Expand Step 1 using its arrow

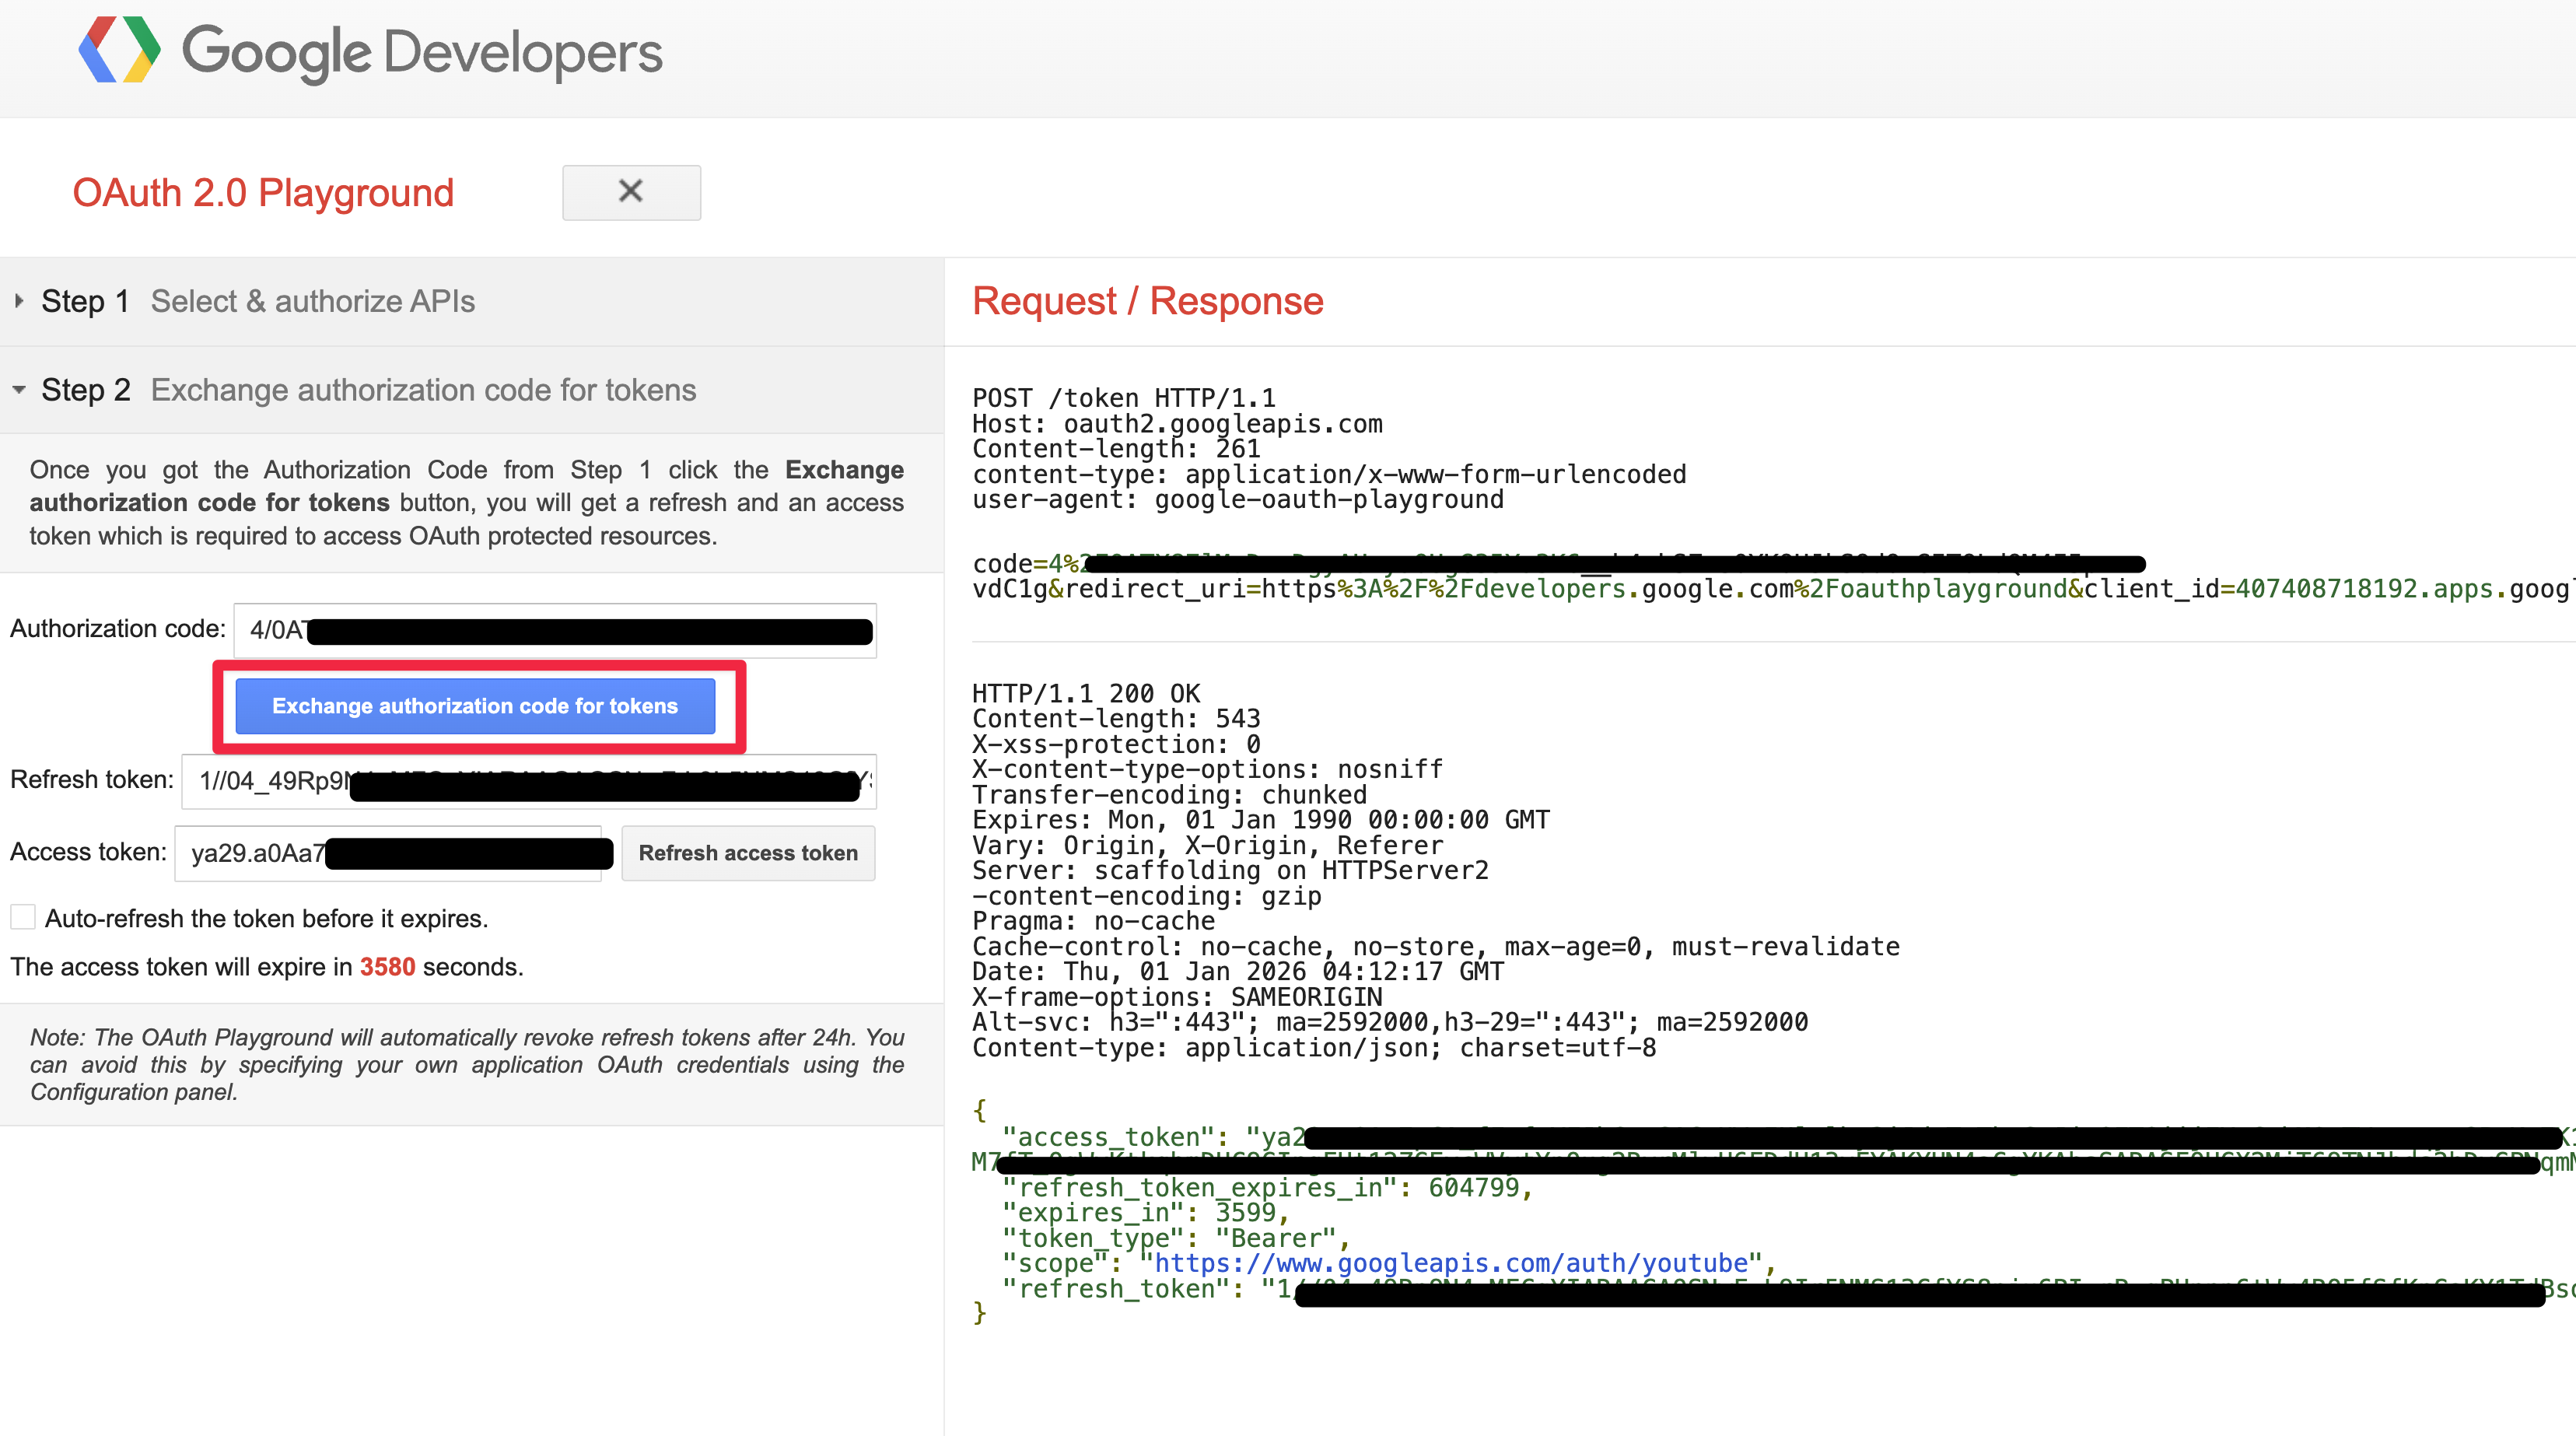tap(19, 301)
